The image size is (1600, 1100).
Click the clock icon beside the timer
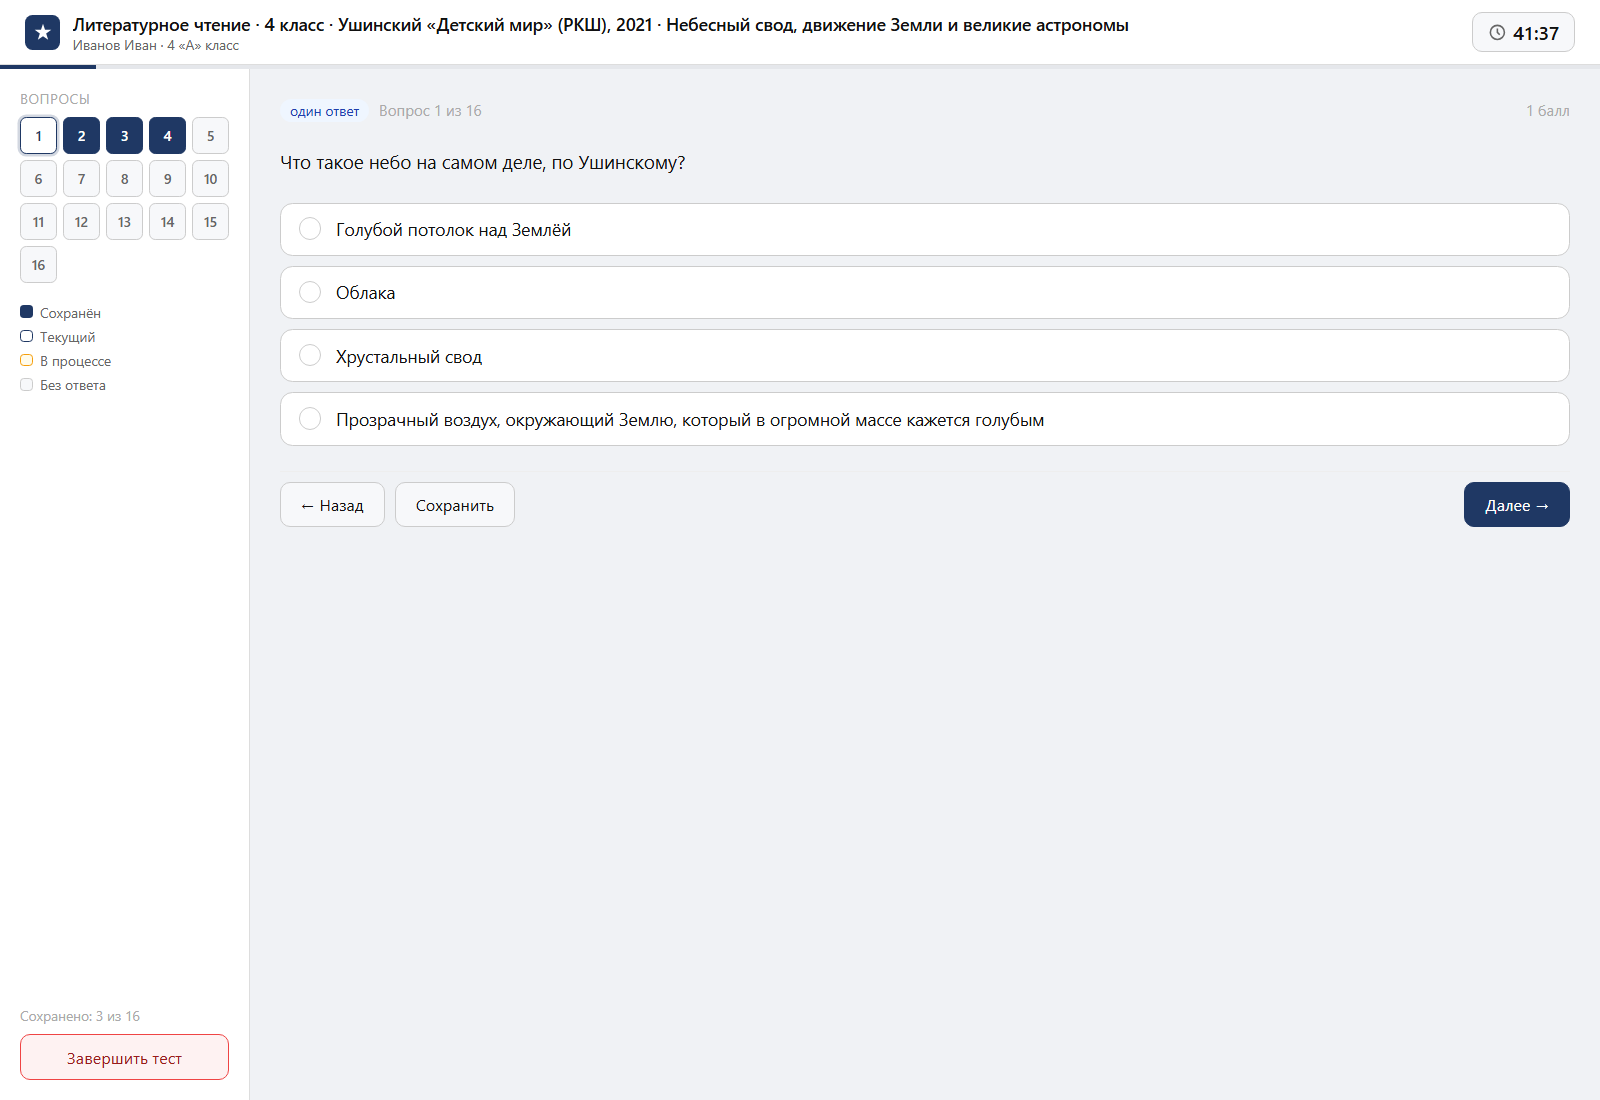pos(1497,33)
